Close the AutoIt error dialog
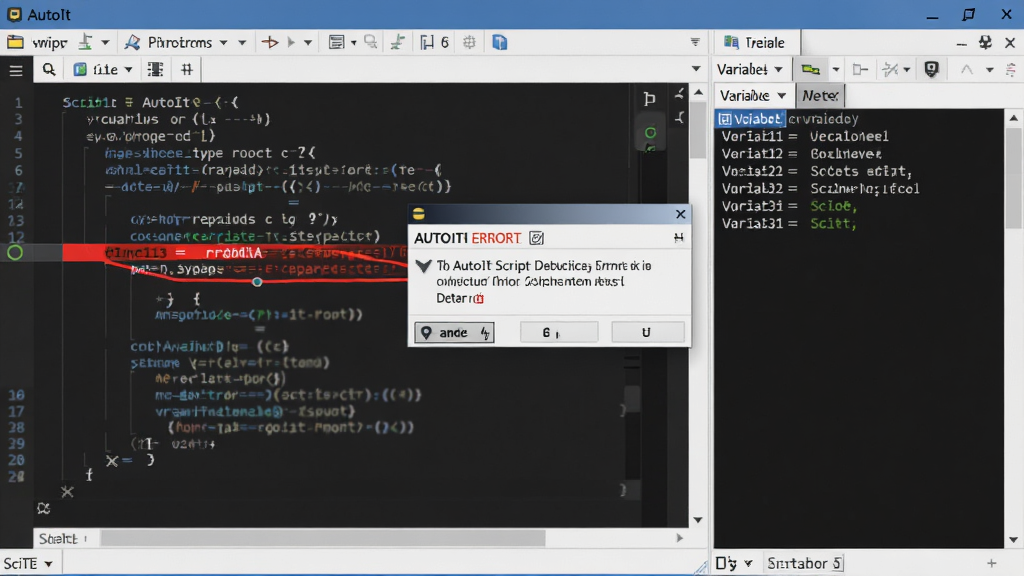 coord(680,214)
